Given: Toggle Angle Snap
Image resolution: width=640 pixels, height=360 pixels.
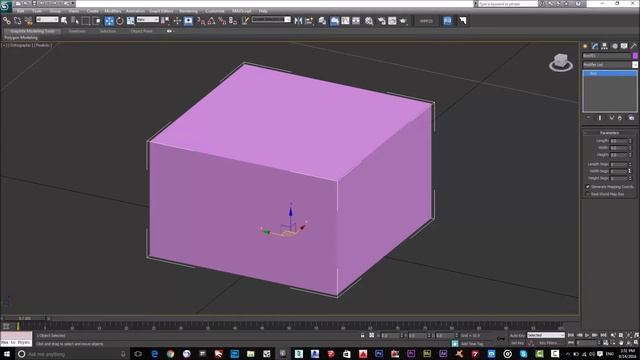Looking at the screenshot, I should pyautogui.click(x=211, y=20).
